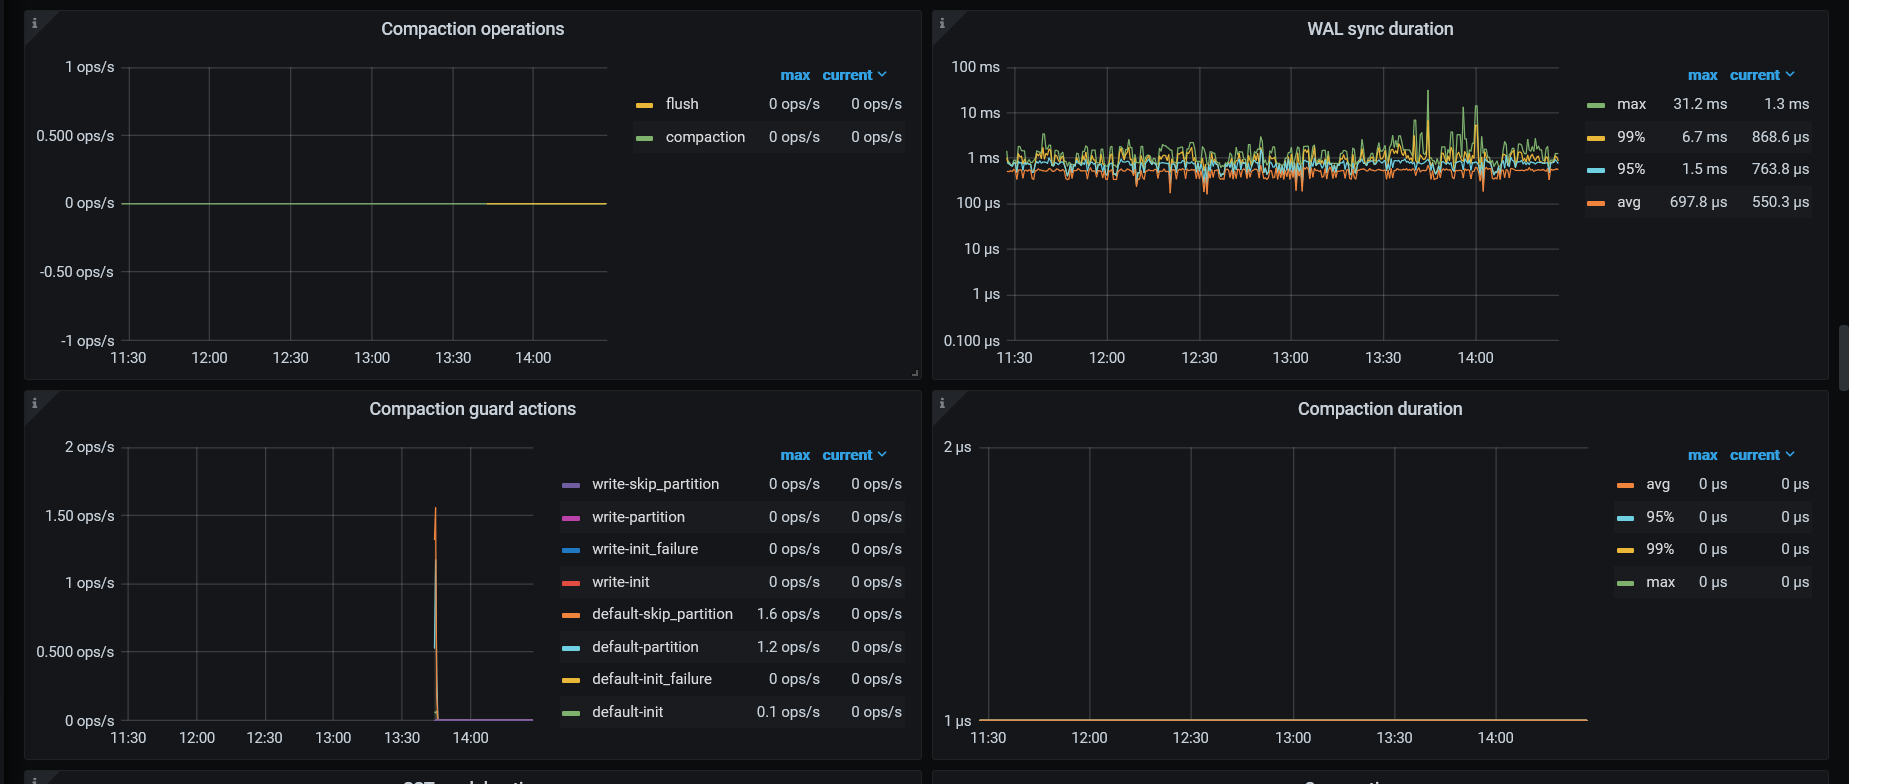Toggle write-init_failure series in legend
Viewport: 1879px width, 784px height.
pyautogui.click(x=645, y=549)
